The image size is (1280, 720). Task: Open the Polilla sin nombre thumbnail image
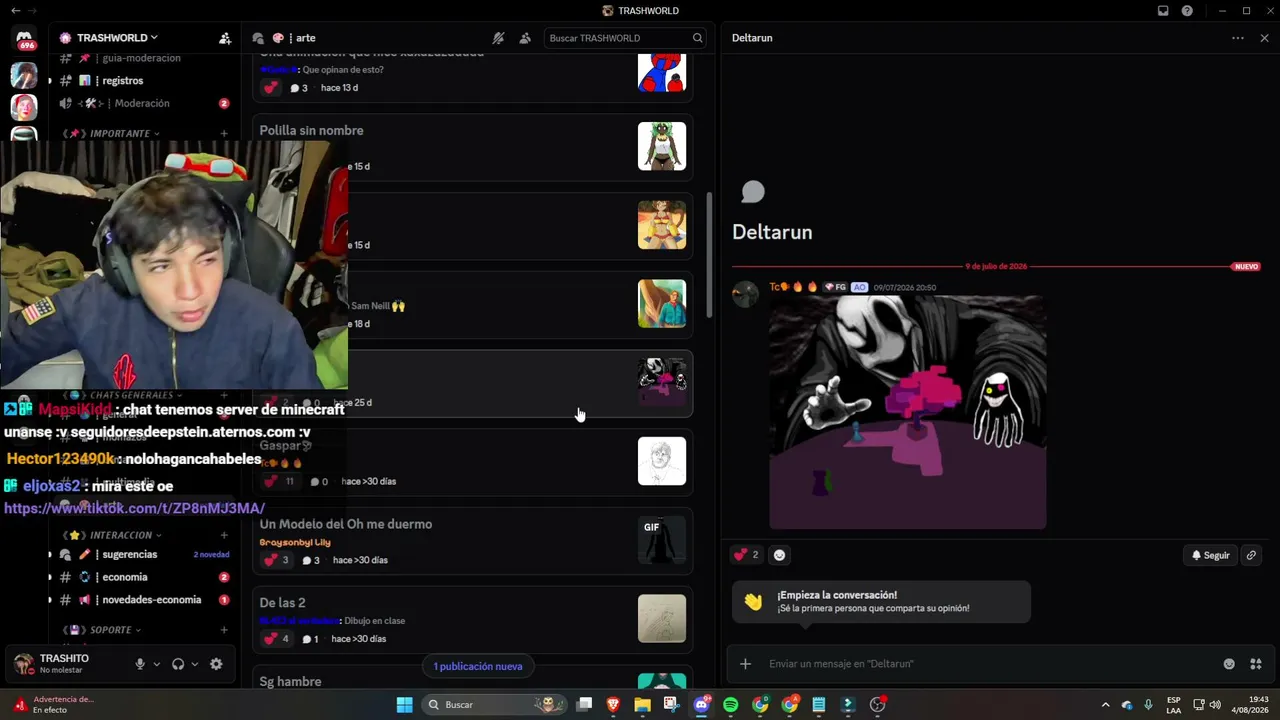[x=662, y=146]
